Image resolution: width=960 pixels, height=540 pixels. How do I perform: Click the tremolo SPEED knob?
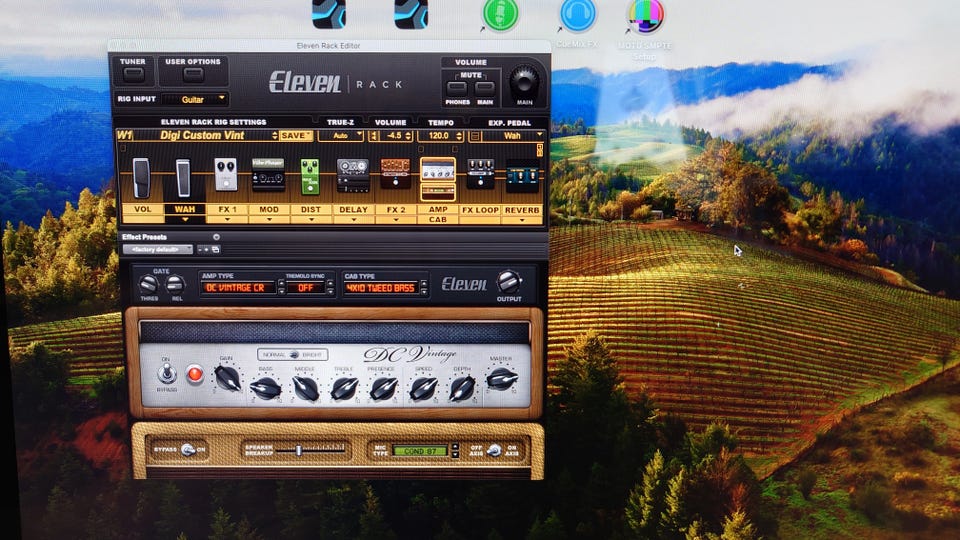423,388
